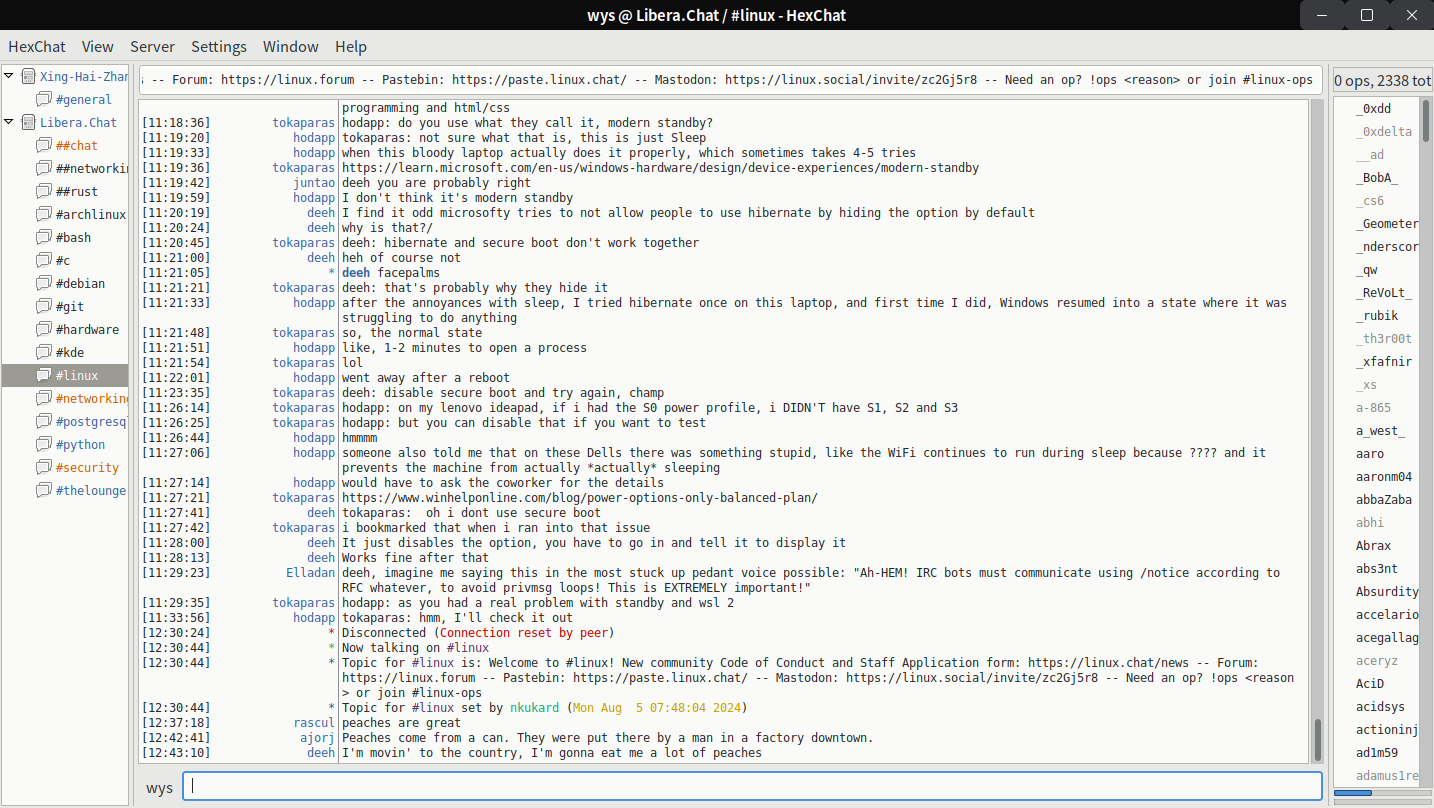Viewport: 1434px width, 808px height.
Task: Click the wys nickname button
Action: click(159, 787)
